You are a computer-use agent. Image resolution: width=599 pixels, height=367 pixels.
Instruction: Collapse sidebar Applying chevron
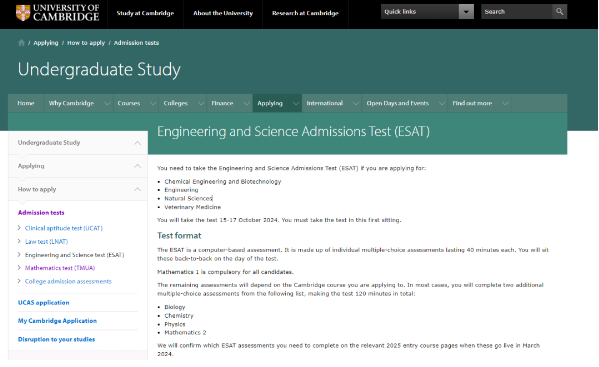(x=138, y=166)
